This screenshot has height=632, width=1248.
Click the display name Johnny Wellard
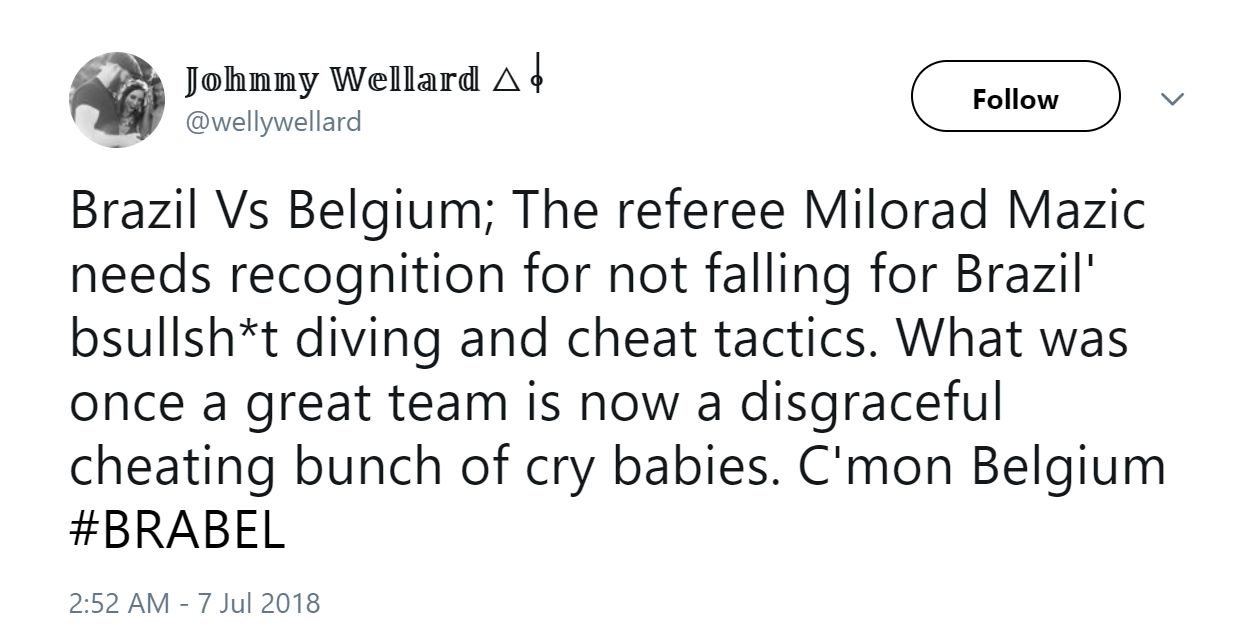pyautogui.click(x=330, y=78)
